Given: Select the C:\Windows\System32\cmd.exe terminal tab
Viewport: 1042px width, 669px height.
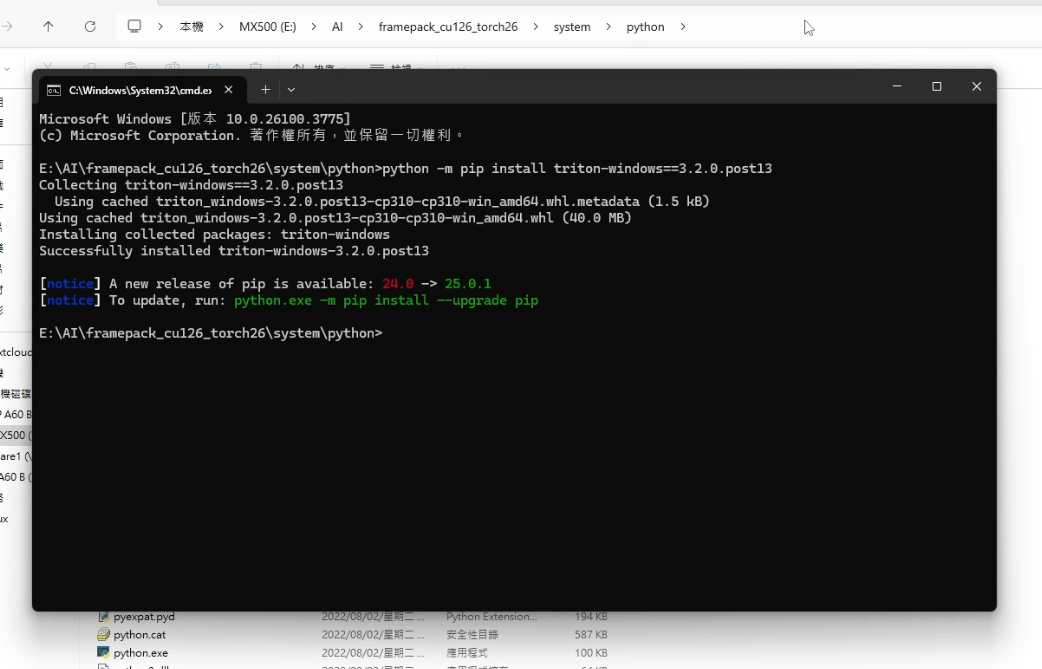Looking at the screenshot, I should (143, 90).
